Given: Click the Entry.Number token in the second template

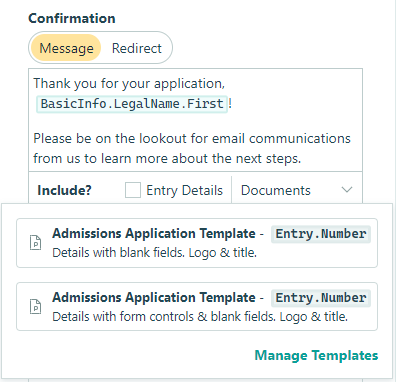Looking at the screenshot, I should [321, 298].
